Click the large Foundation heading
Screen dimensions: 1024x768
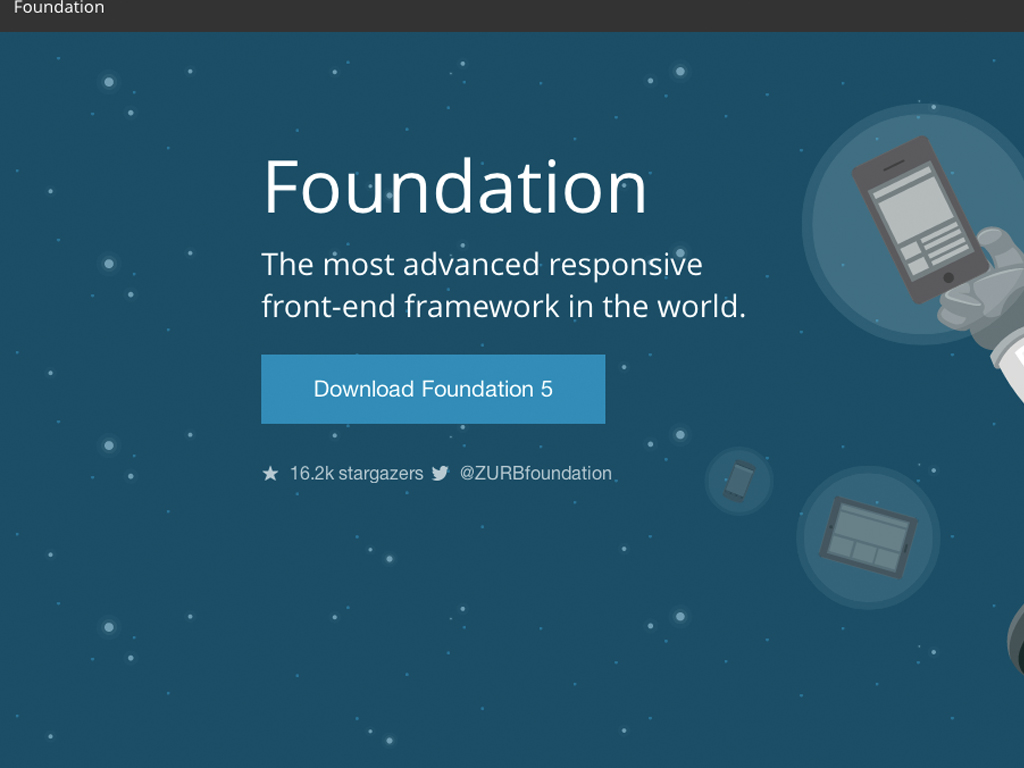pos(455,187)
